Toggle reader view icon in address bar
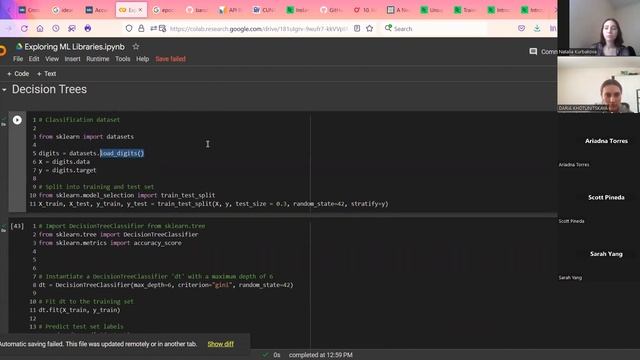This screenshot has height=360, width=640. [x=357, y=29]
